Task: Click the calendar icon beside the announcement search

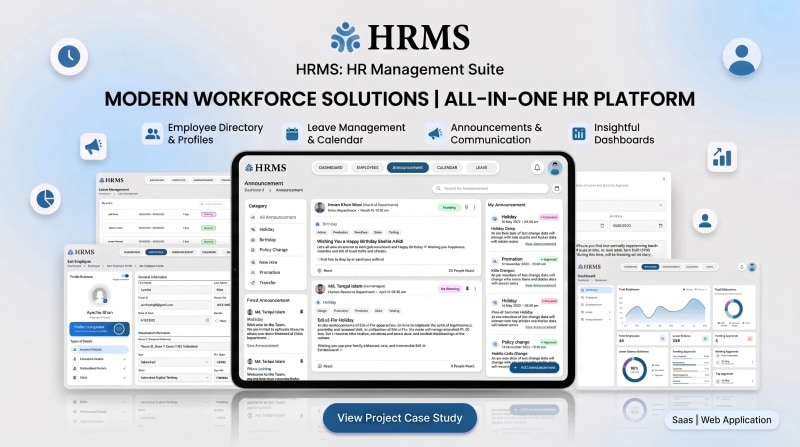Action: (557, 188)
